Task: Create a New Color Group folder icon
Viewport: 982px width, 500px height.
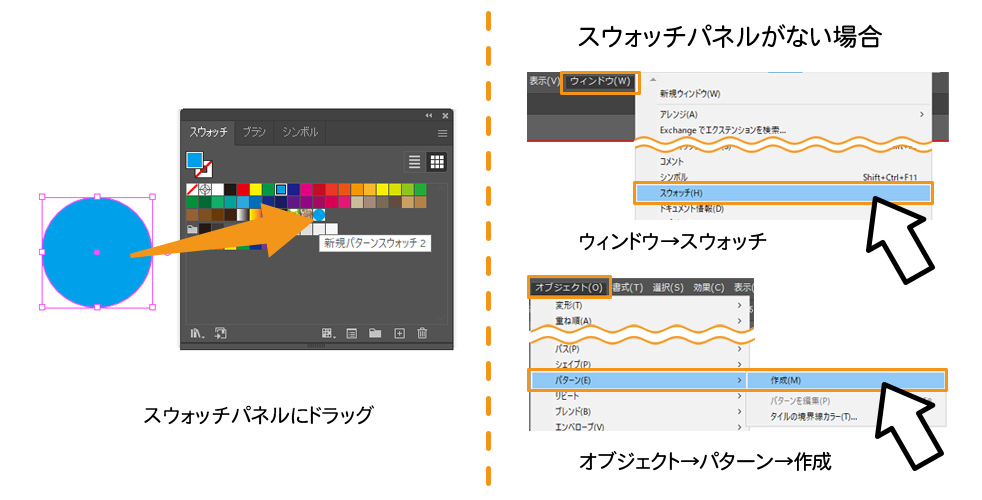Action: tap(375, 333)
